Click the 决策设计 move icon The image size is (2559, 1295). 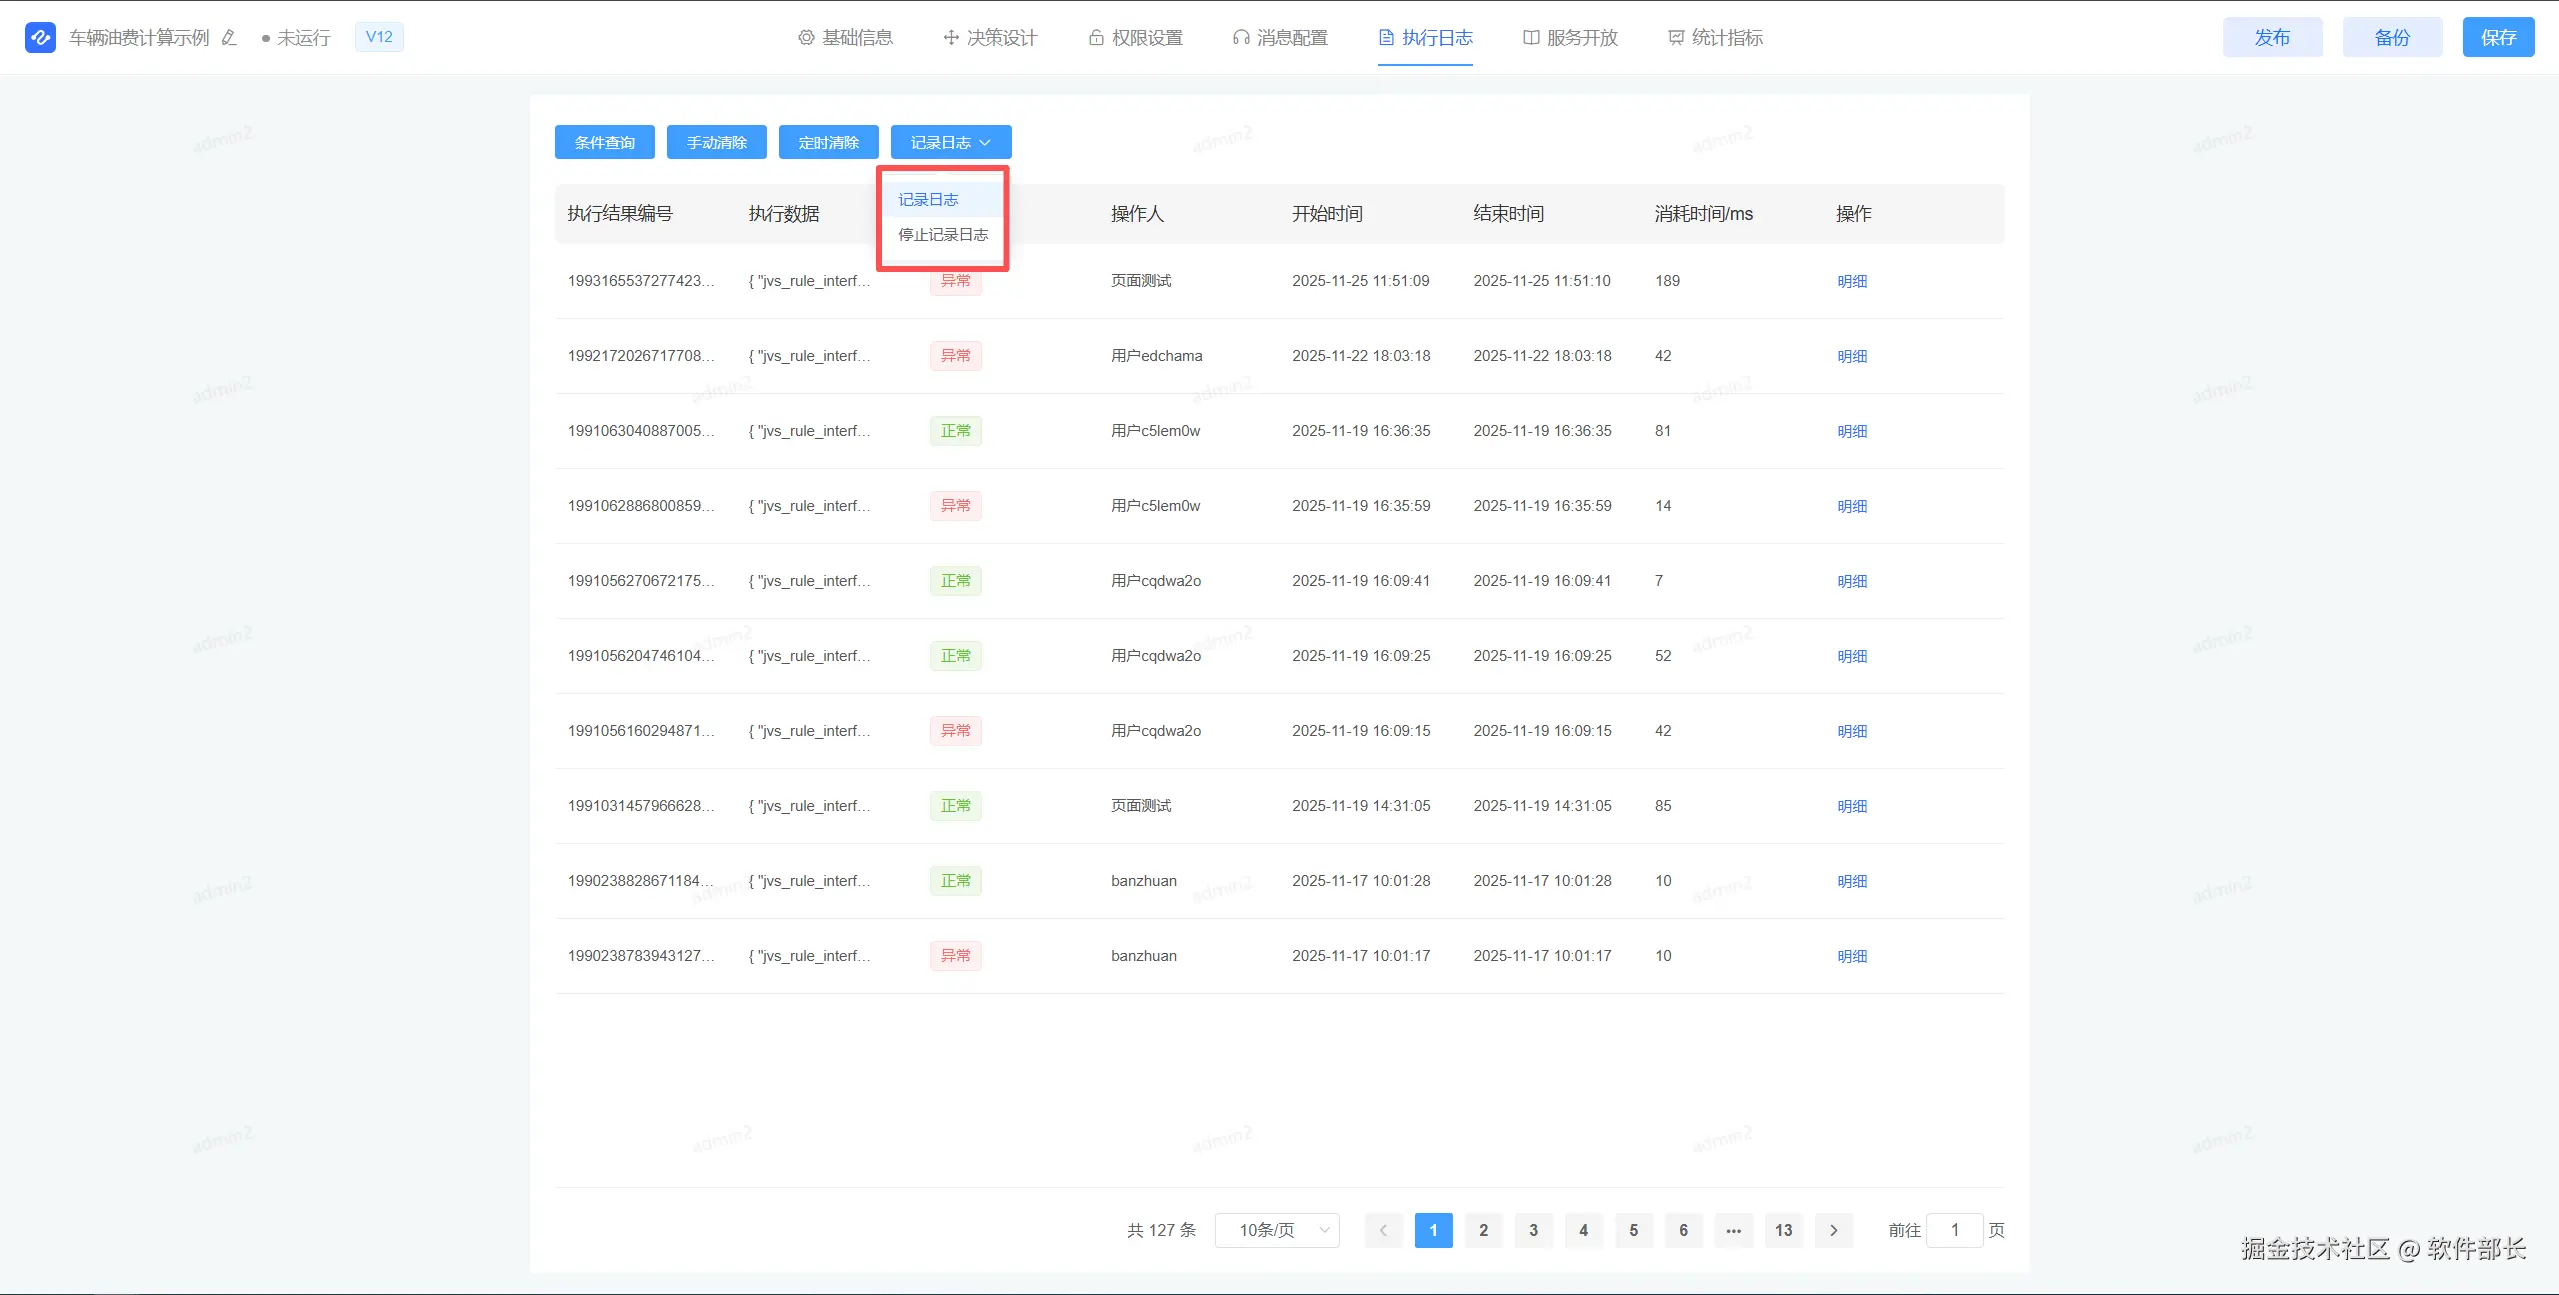pos(951,38)
